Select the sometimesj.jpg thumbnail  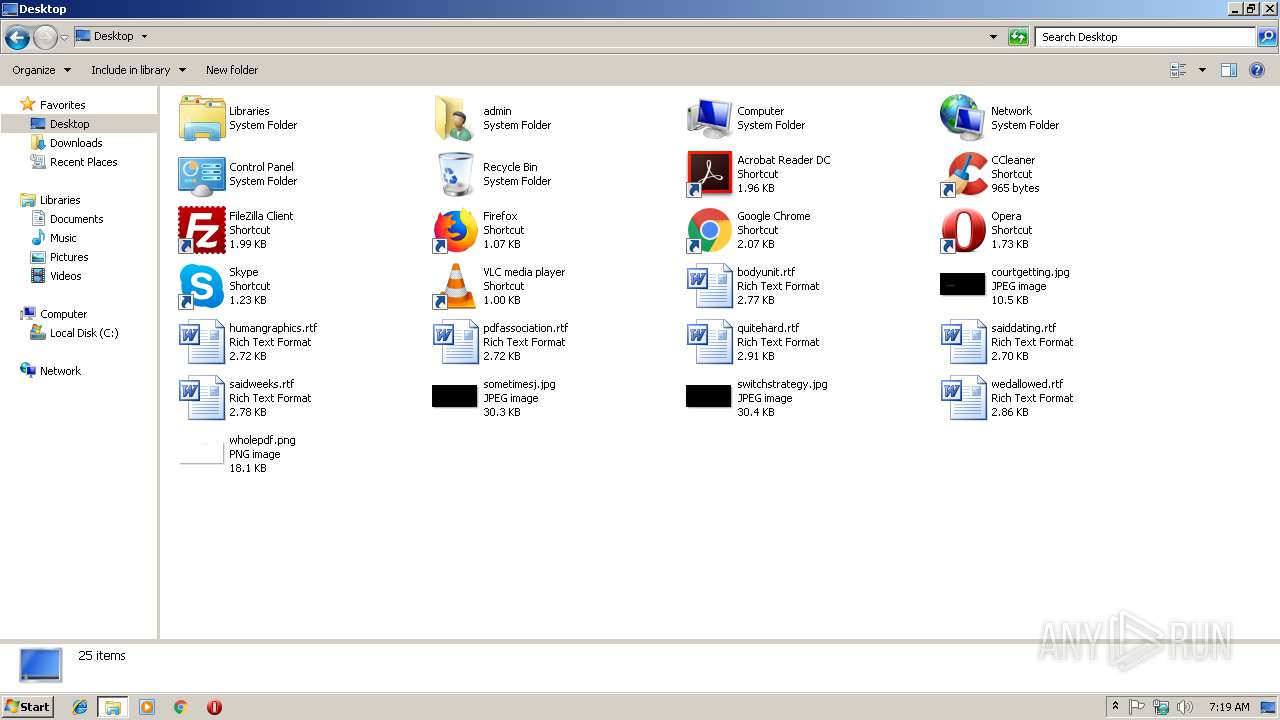pyautogui.click(x=454, y=396)
